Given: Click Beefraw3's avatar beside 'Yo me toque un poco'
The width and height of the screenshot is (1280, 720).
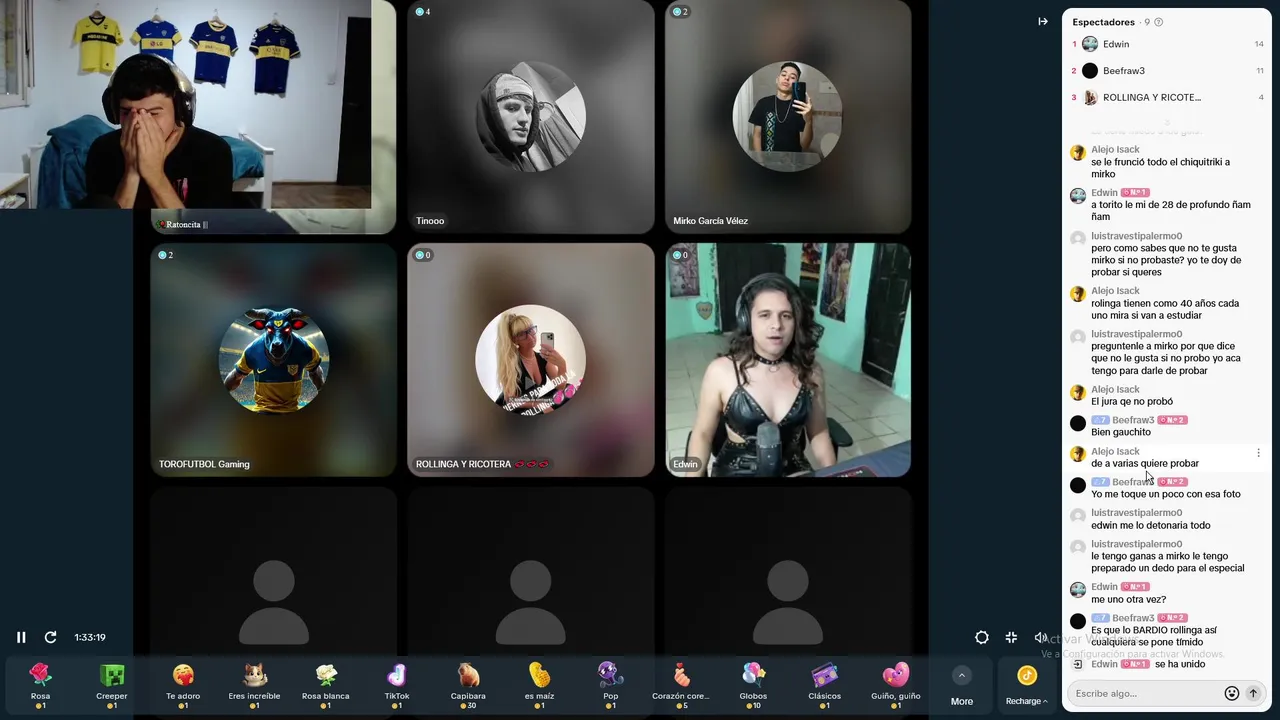Looking at the screenshot, I should point(1078,485).
